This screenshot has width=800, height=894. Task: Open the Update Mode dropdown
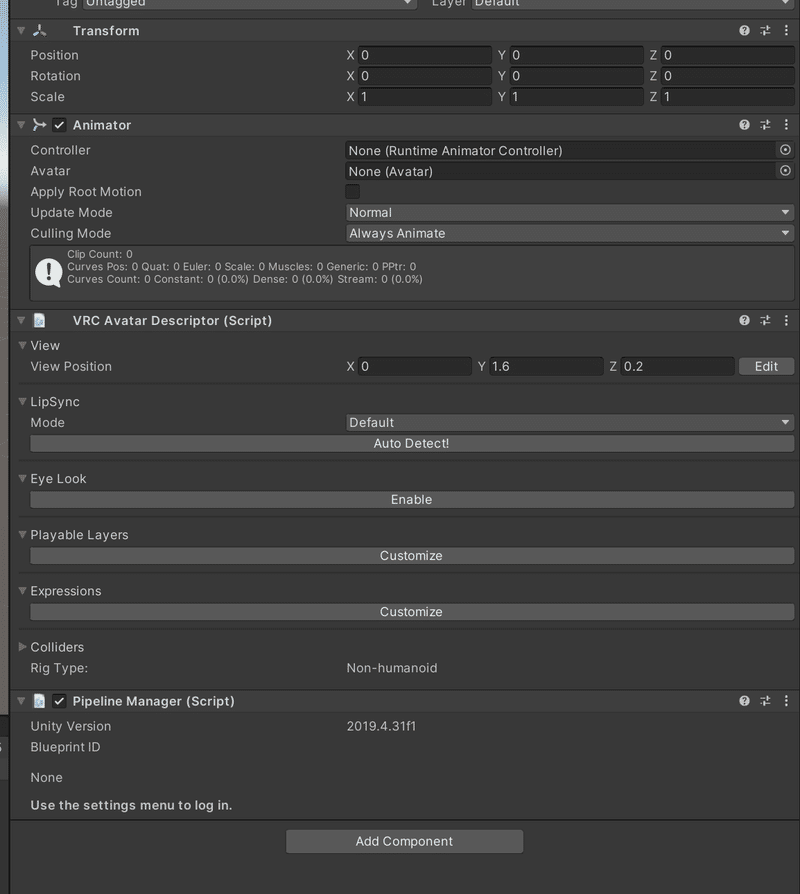570,213
